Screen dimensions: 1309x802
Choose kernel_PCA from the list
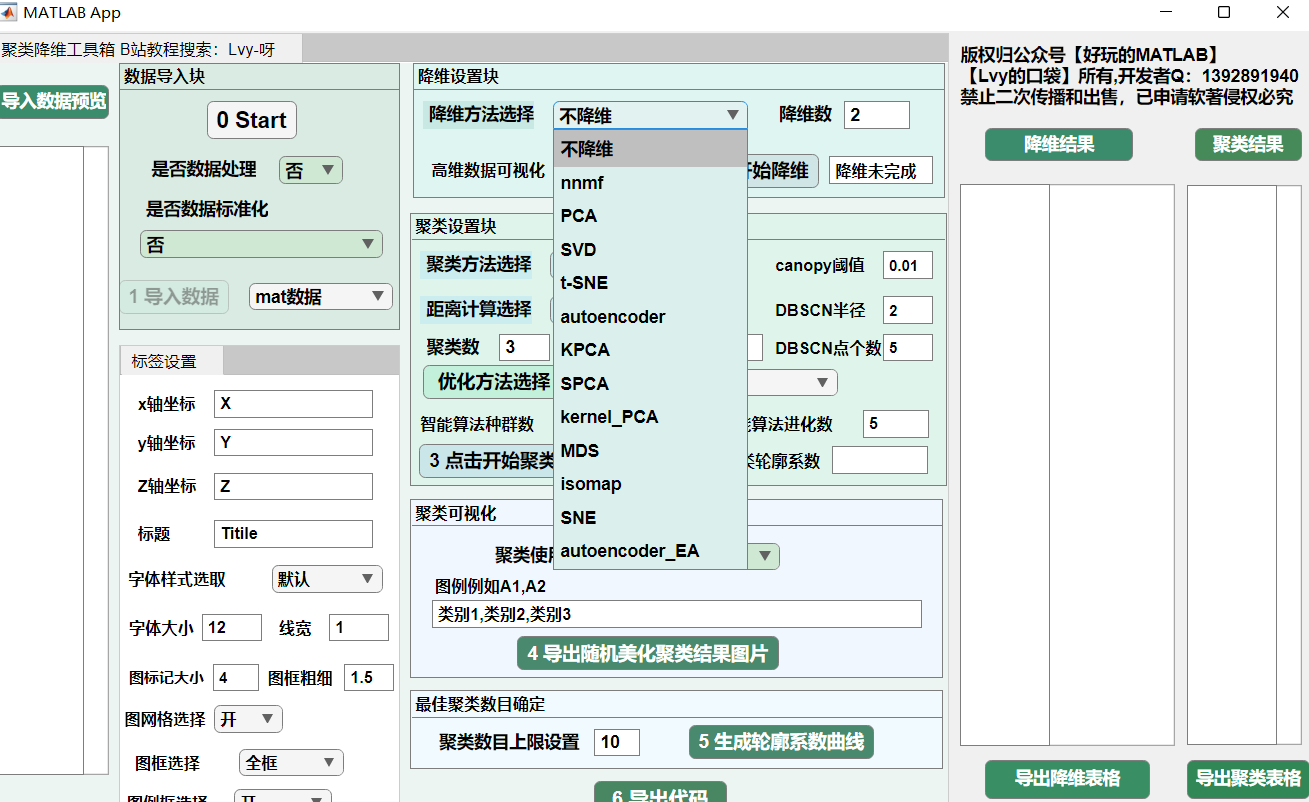click(609, 417)
